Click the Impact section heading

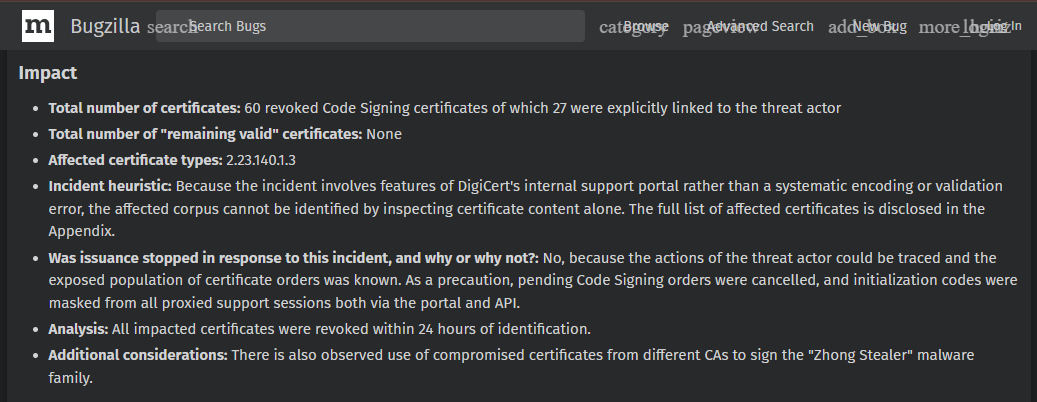click(x=48, y=73)
